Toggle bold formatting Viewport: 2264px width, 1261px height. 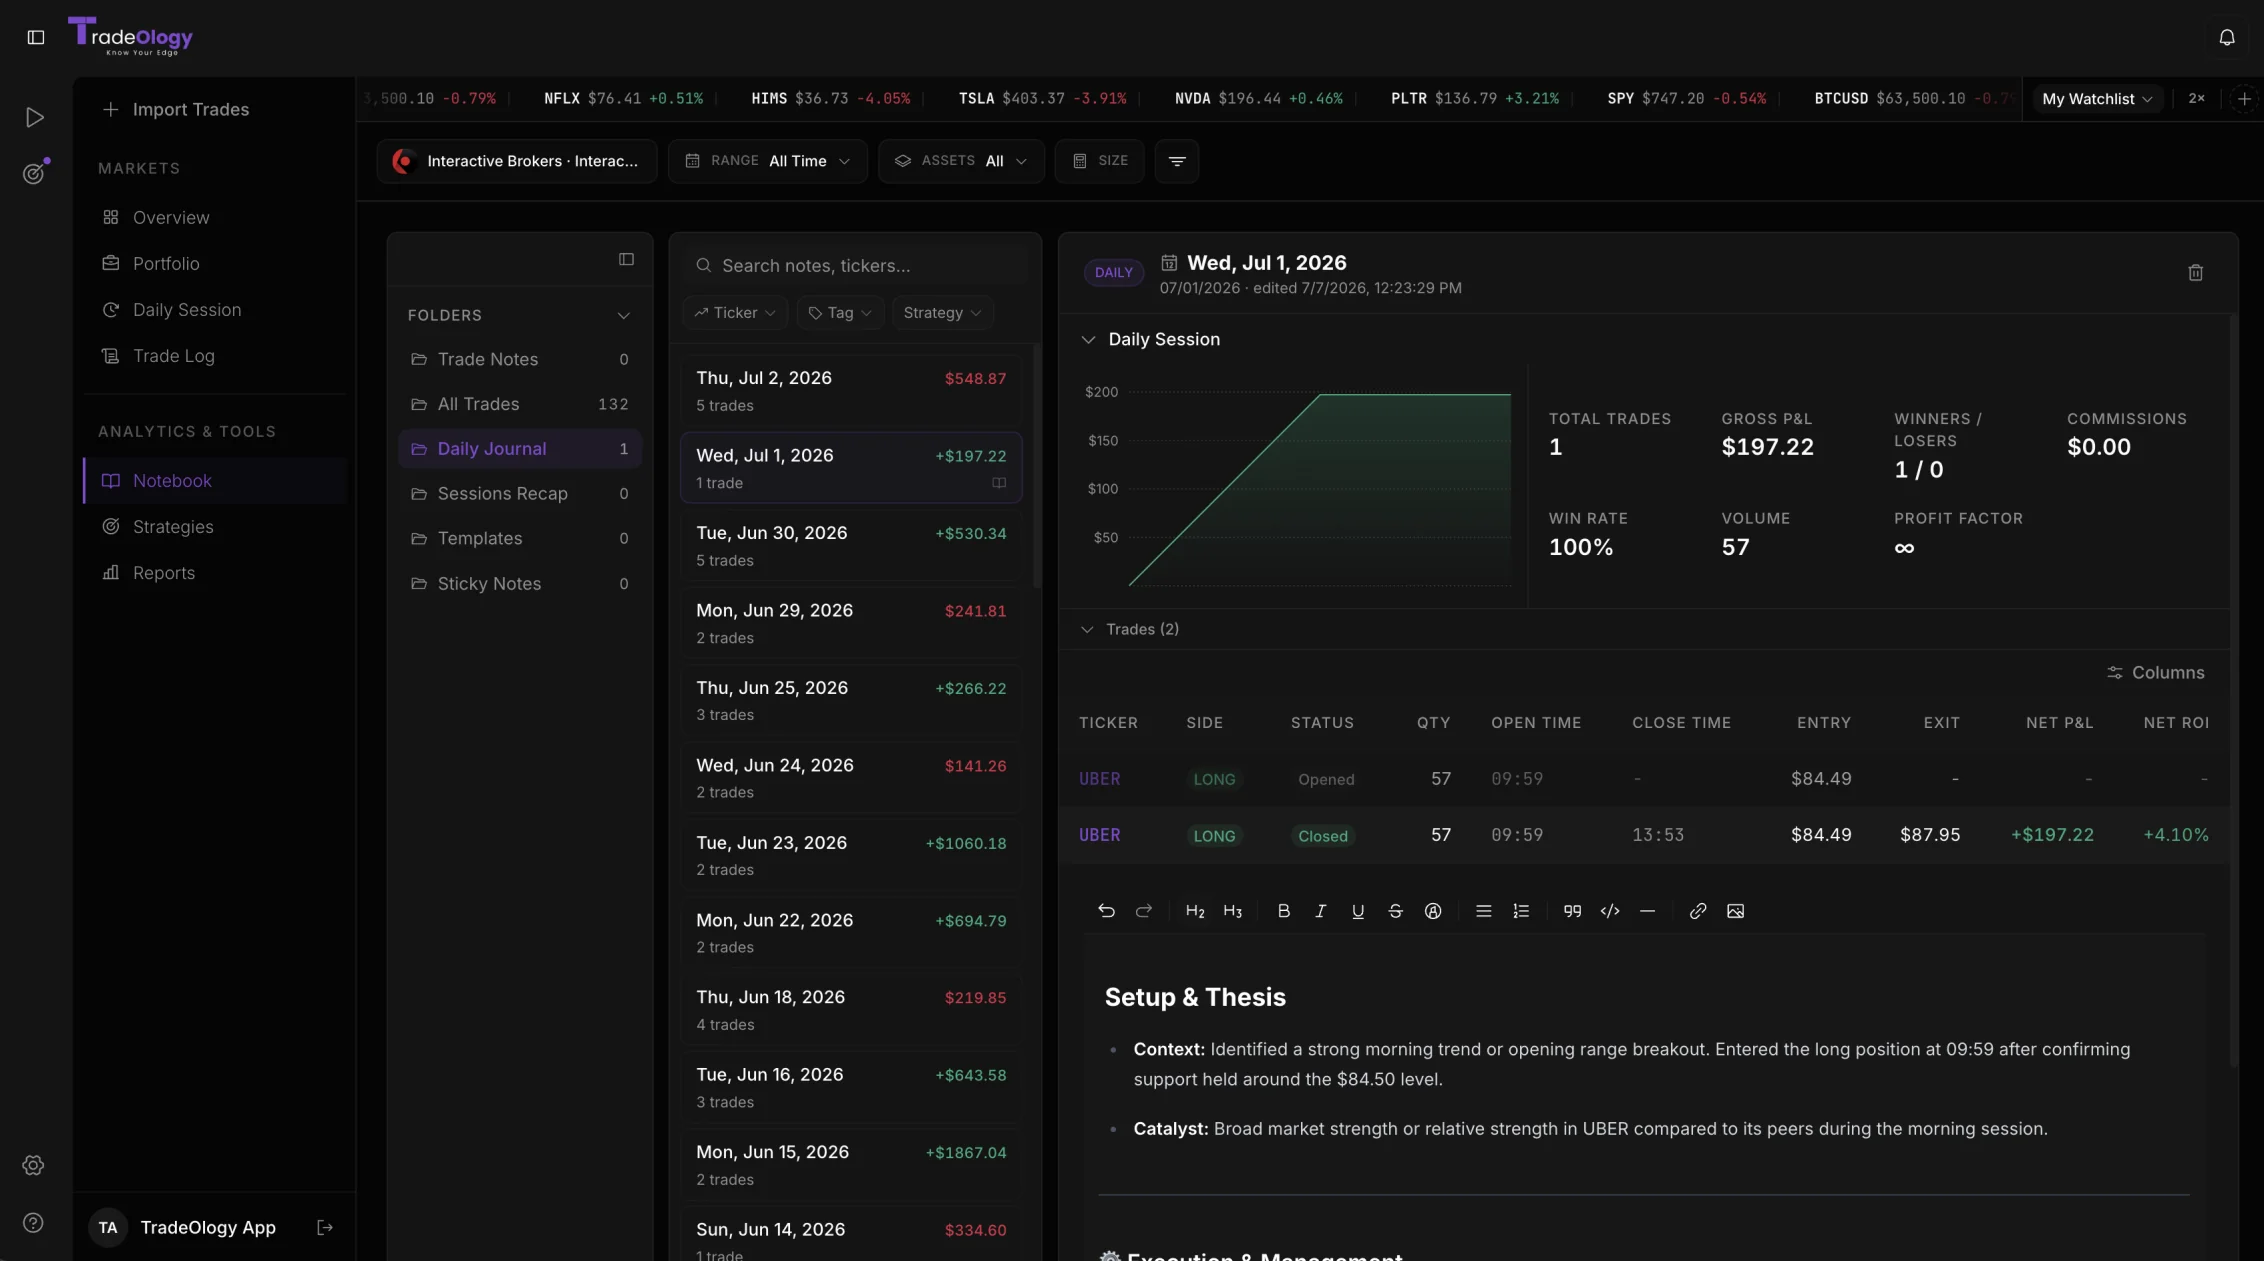point(1284,911)
